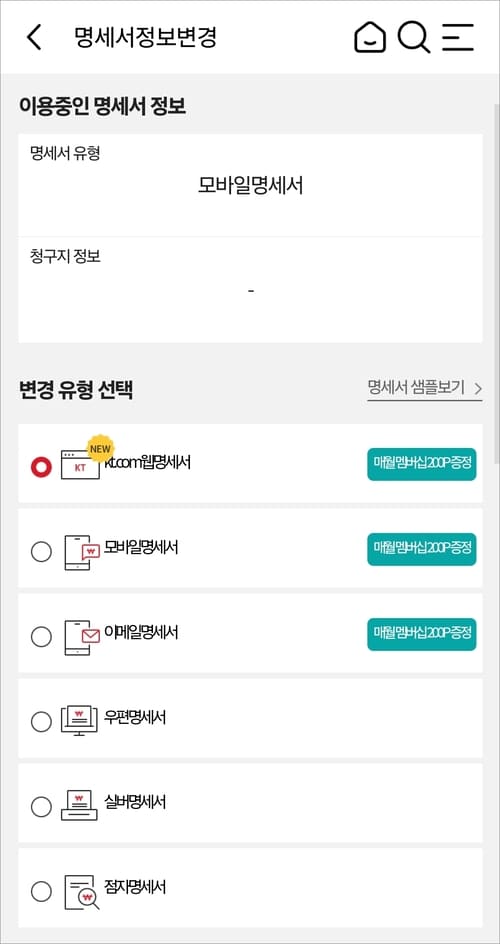Click the email statement envelope icon
Screen dimensions: 500x944
click(x=81, y=638)
